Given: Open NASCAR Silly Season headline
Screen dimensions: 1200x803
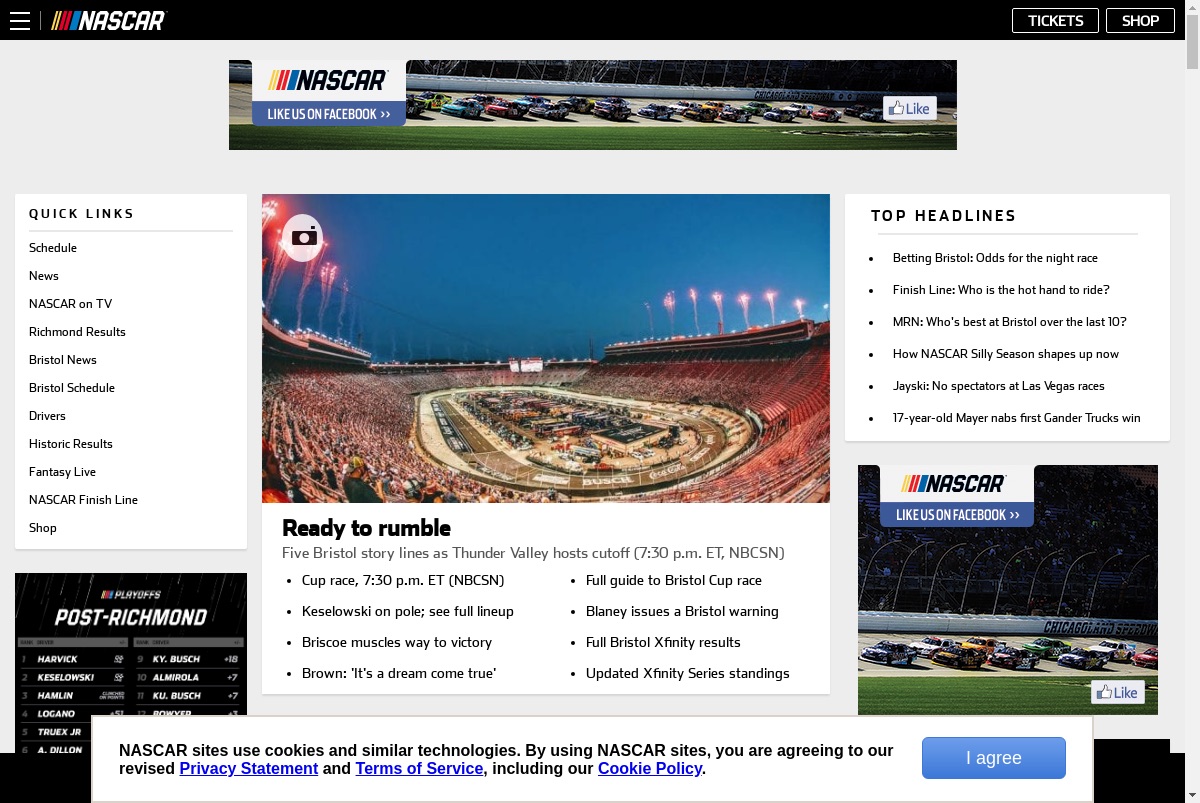Looking at the screenshot, I should point(1006,354).
